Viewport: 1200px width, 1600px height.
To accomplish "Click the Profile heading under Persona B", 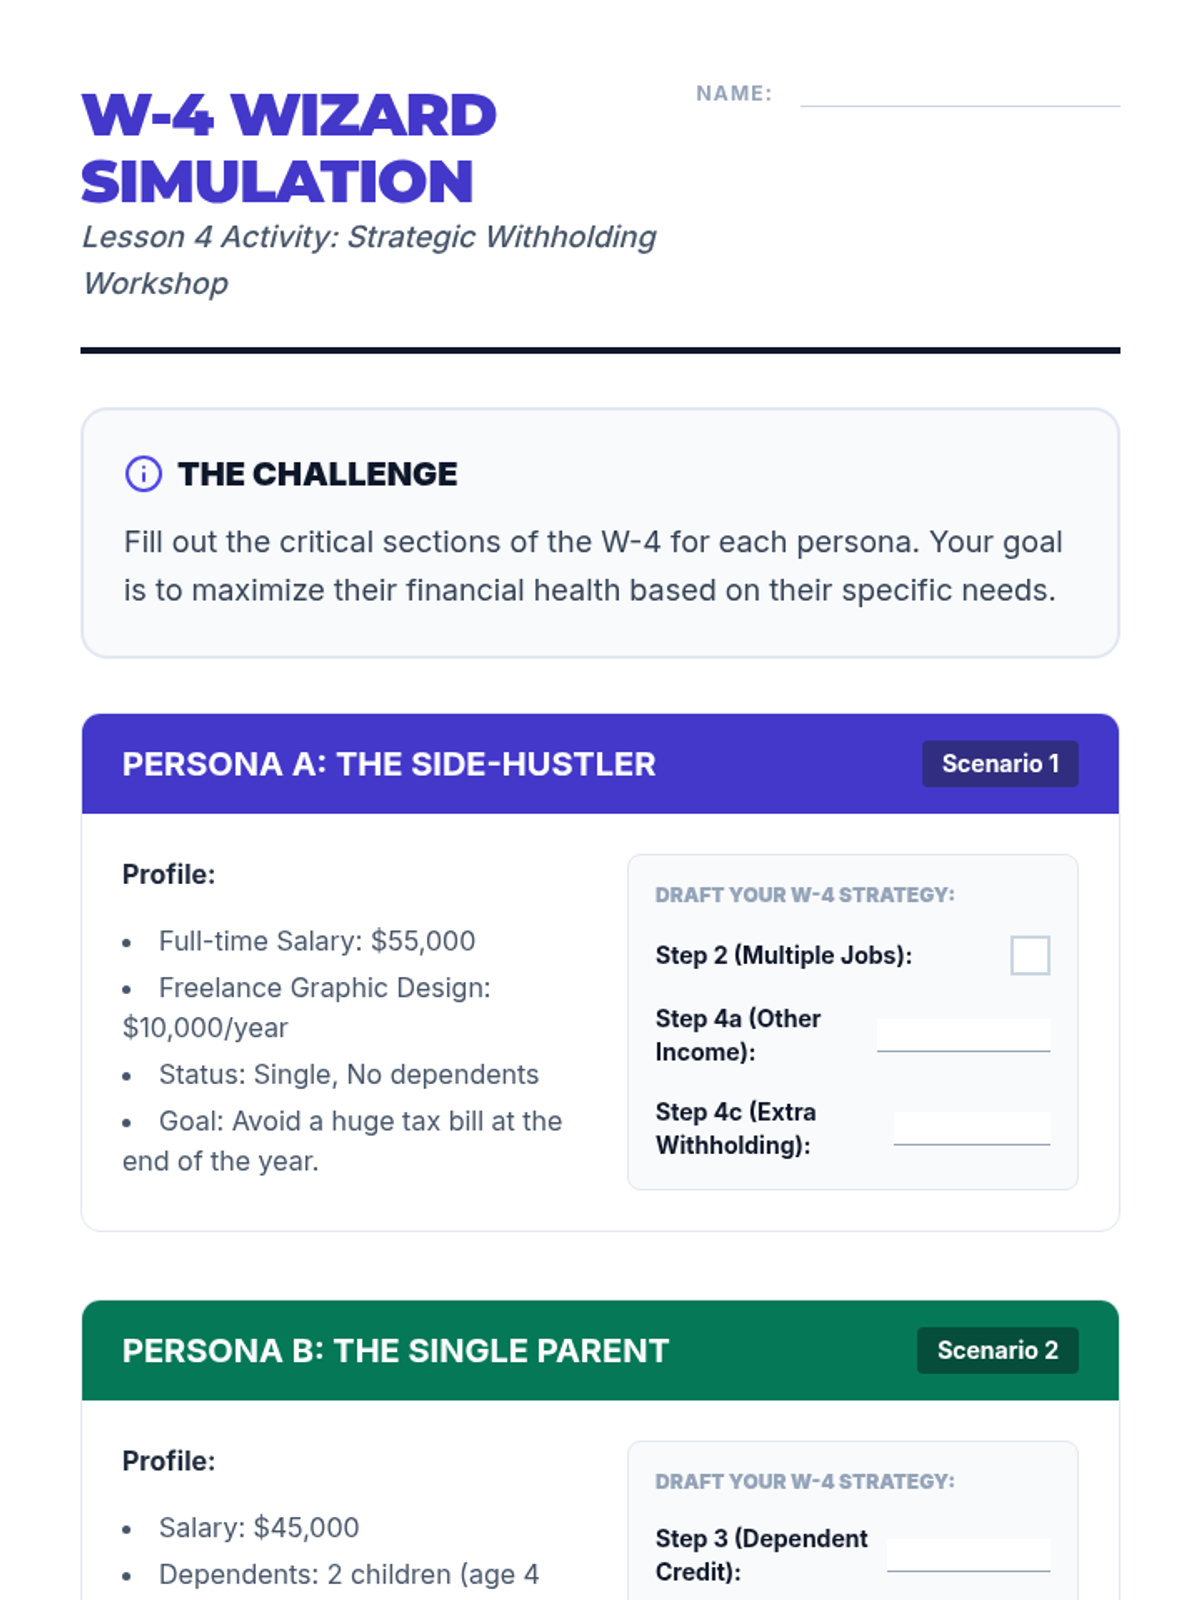I will (169, 1461).
